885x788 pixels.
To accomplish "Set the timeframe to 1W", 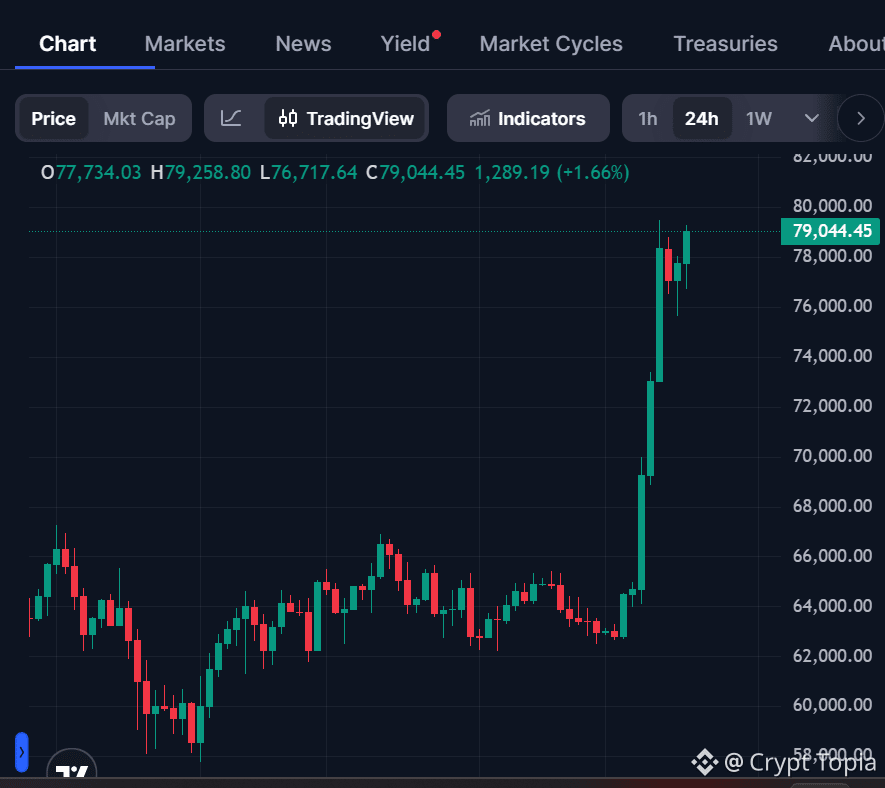I will (759, 119).
